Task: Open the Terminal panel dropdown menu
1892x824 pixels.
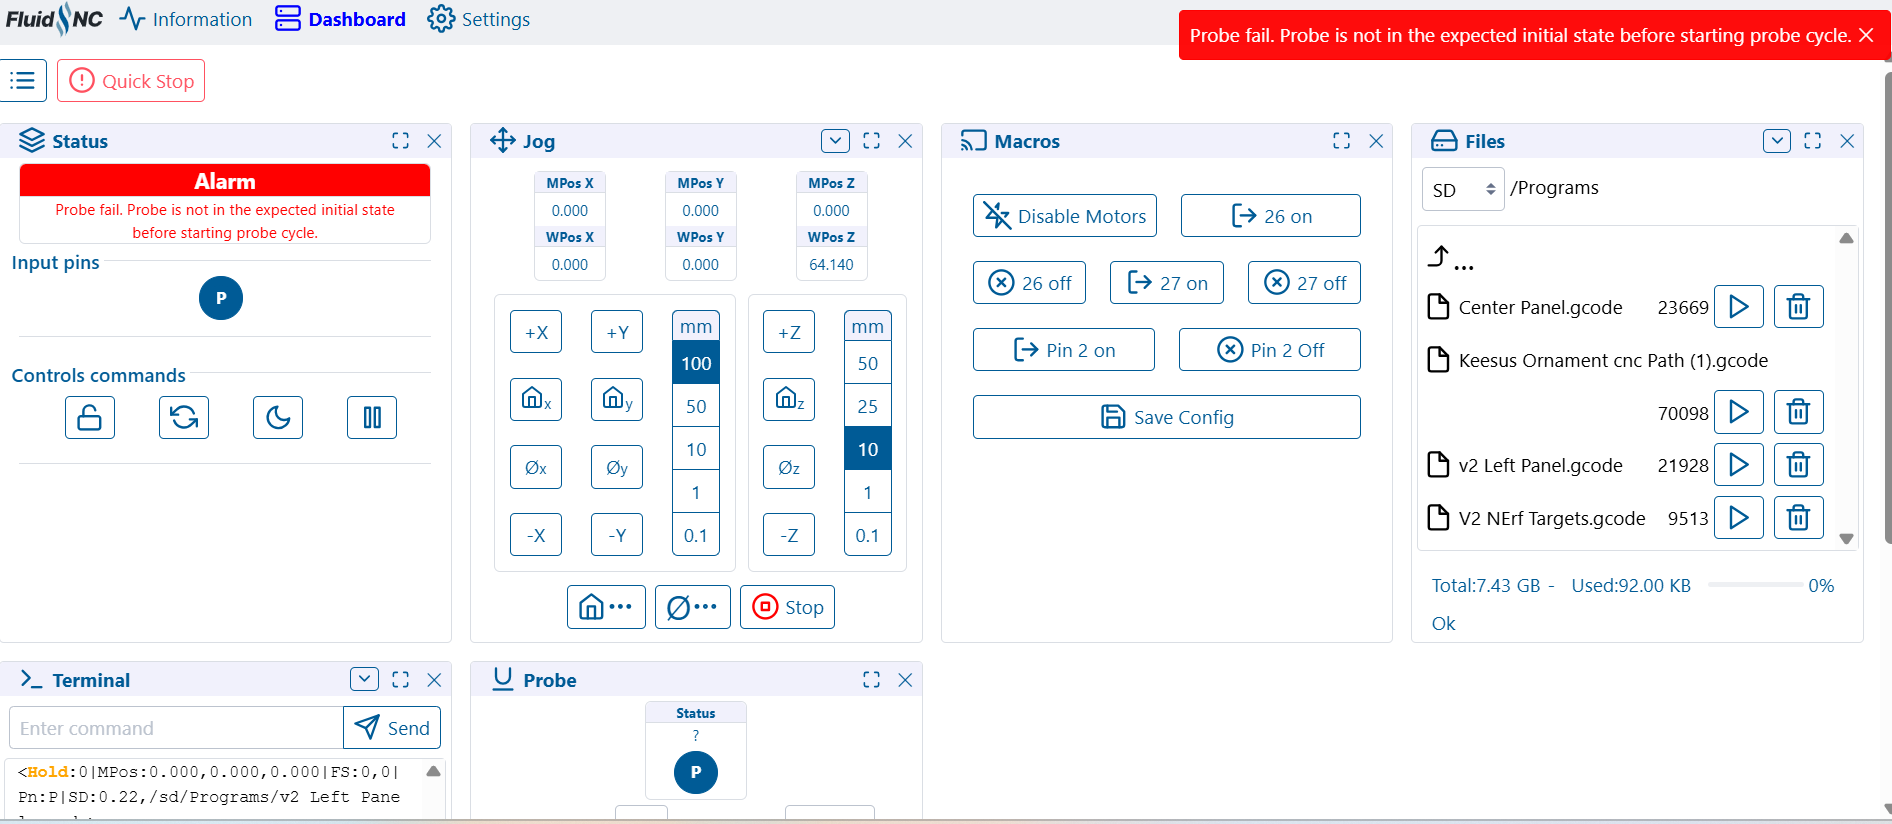Action: (364, 679)
